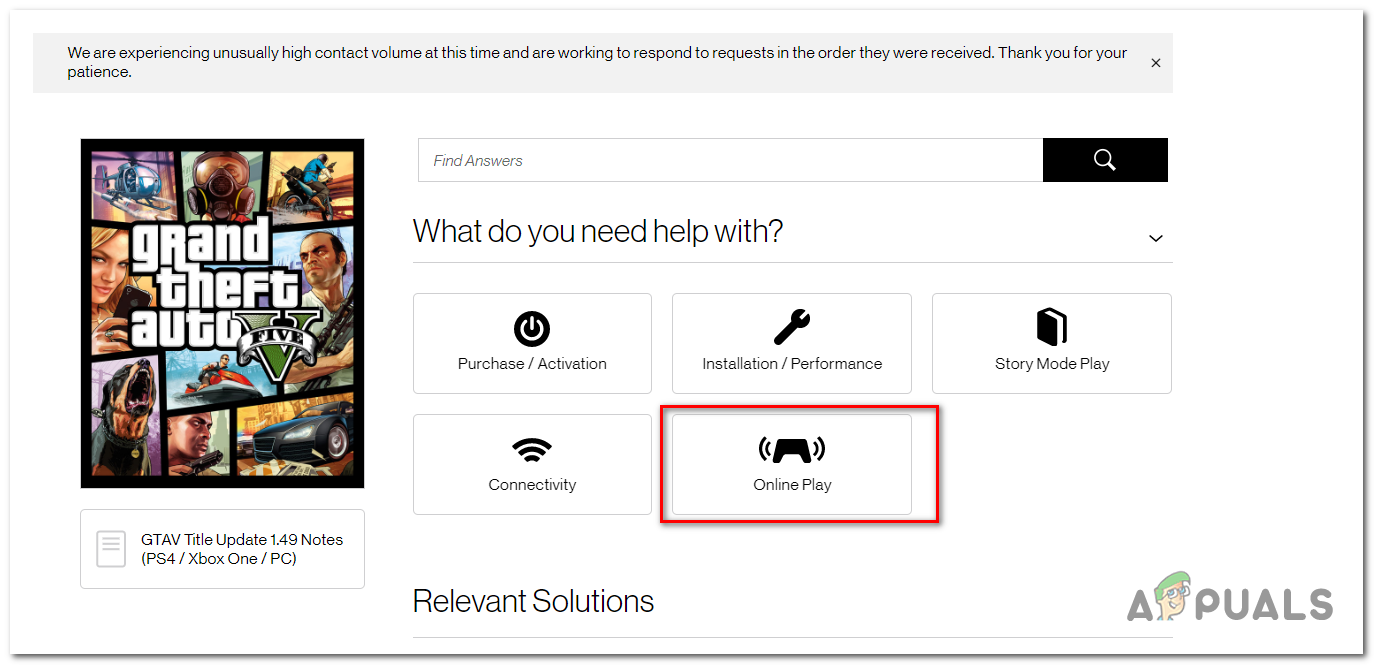The width and height of the screenshot is (1374, 665).
Task: Open the Grand Theft Auto V cover art
Action: tap(222, 313)
